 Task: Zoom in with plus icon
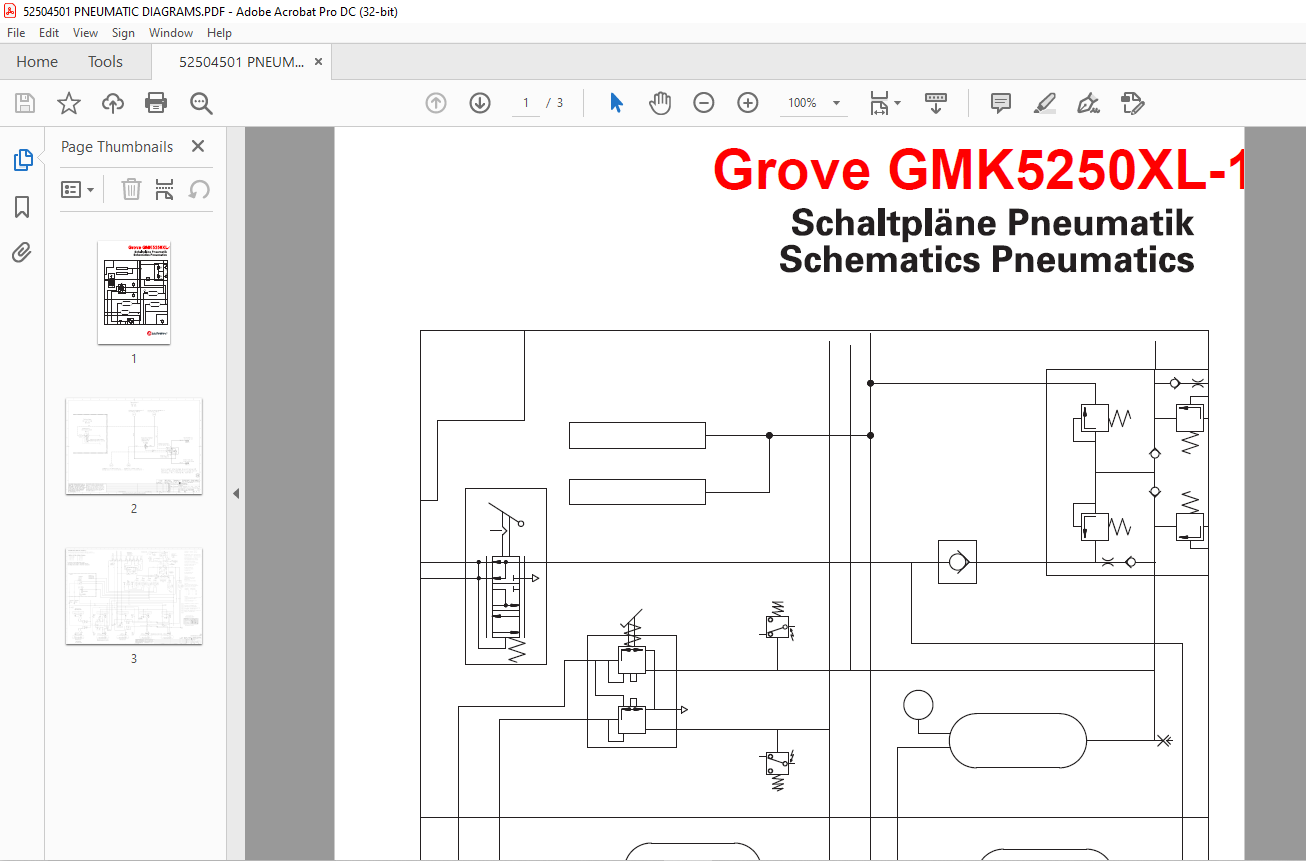(748, 103)
